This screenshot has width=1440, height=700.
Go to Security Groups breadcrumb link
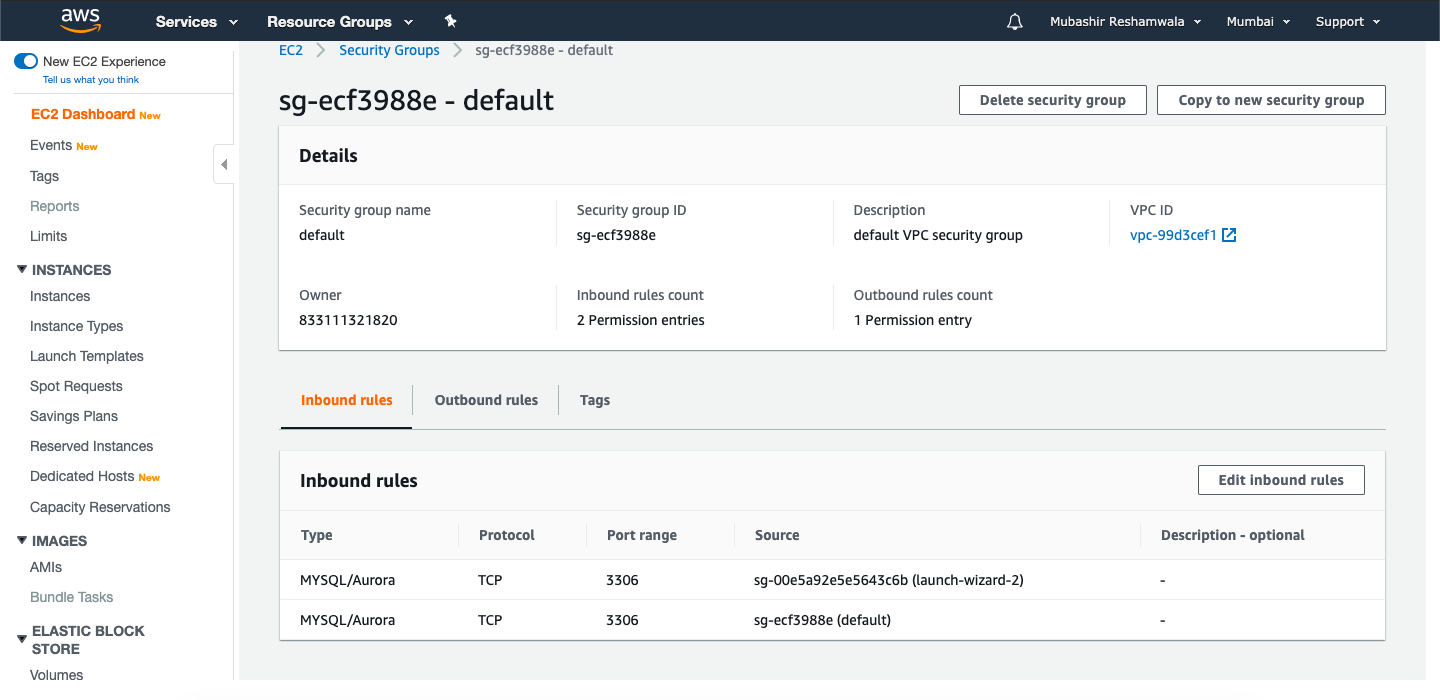pyautogui.click(x=389, y=50)
